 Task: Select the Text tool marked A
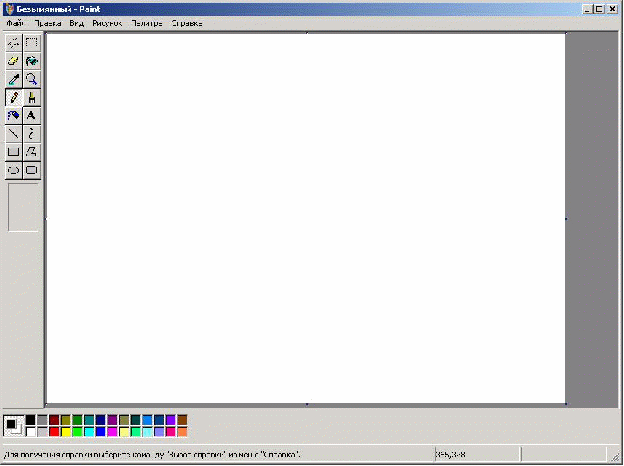pos(31,116)
